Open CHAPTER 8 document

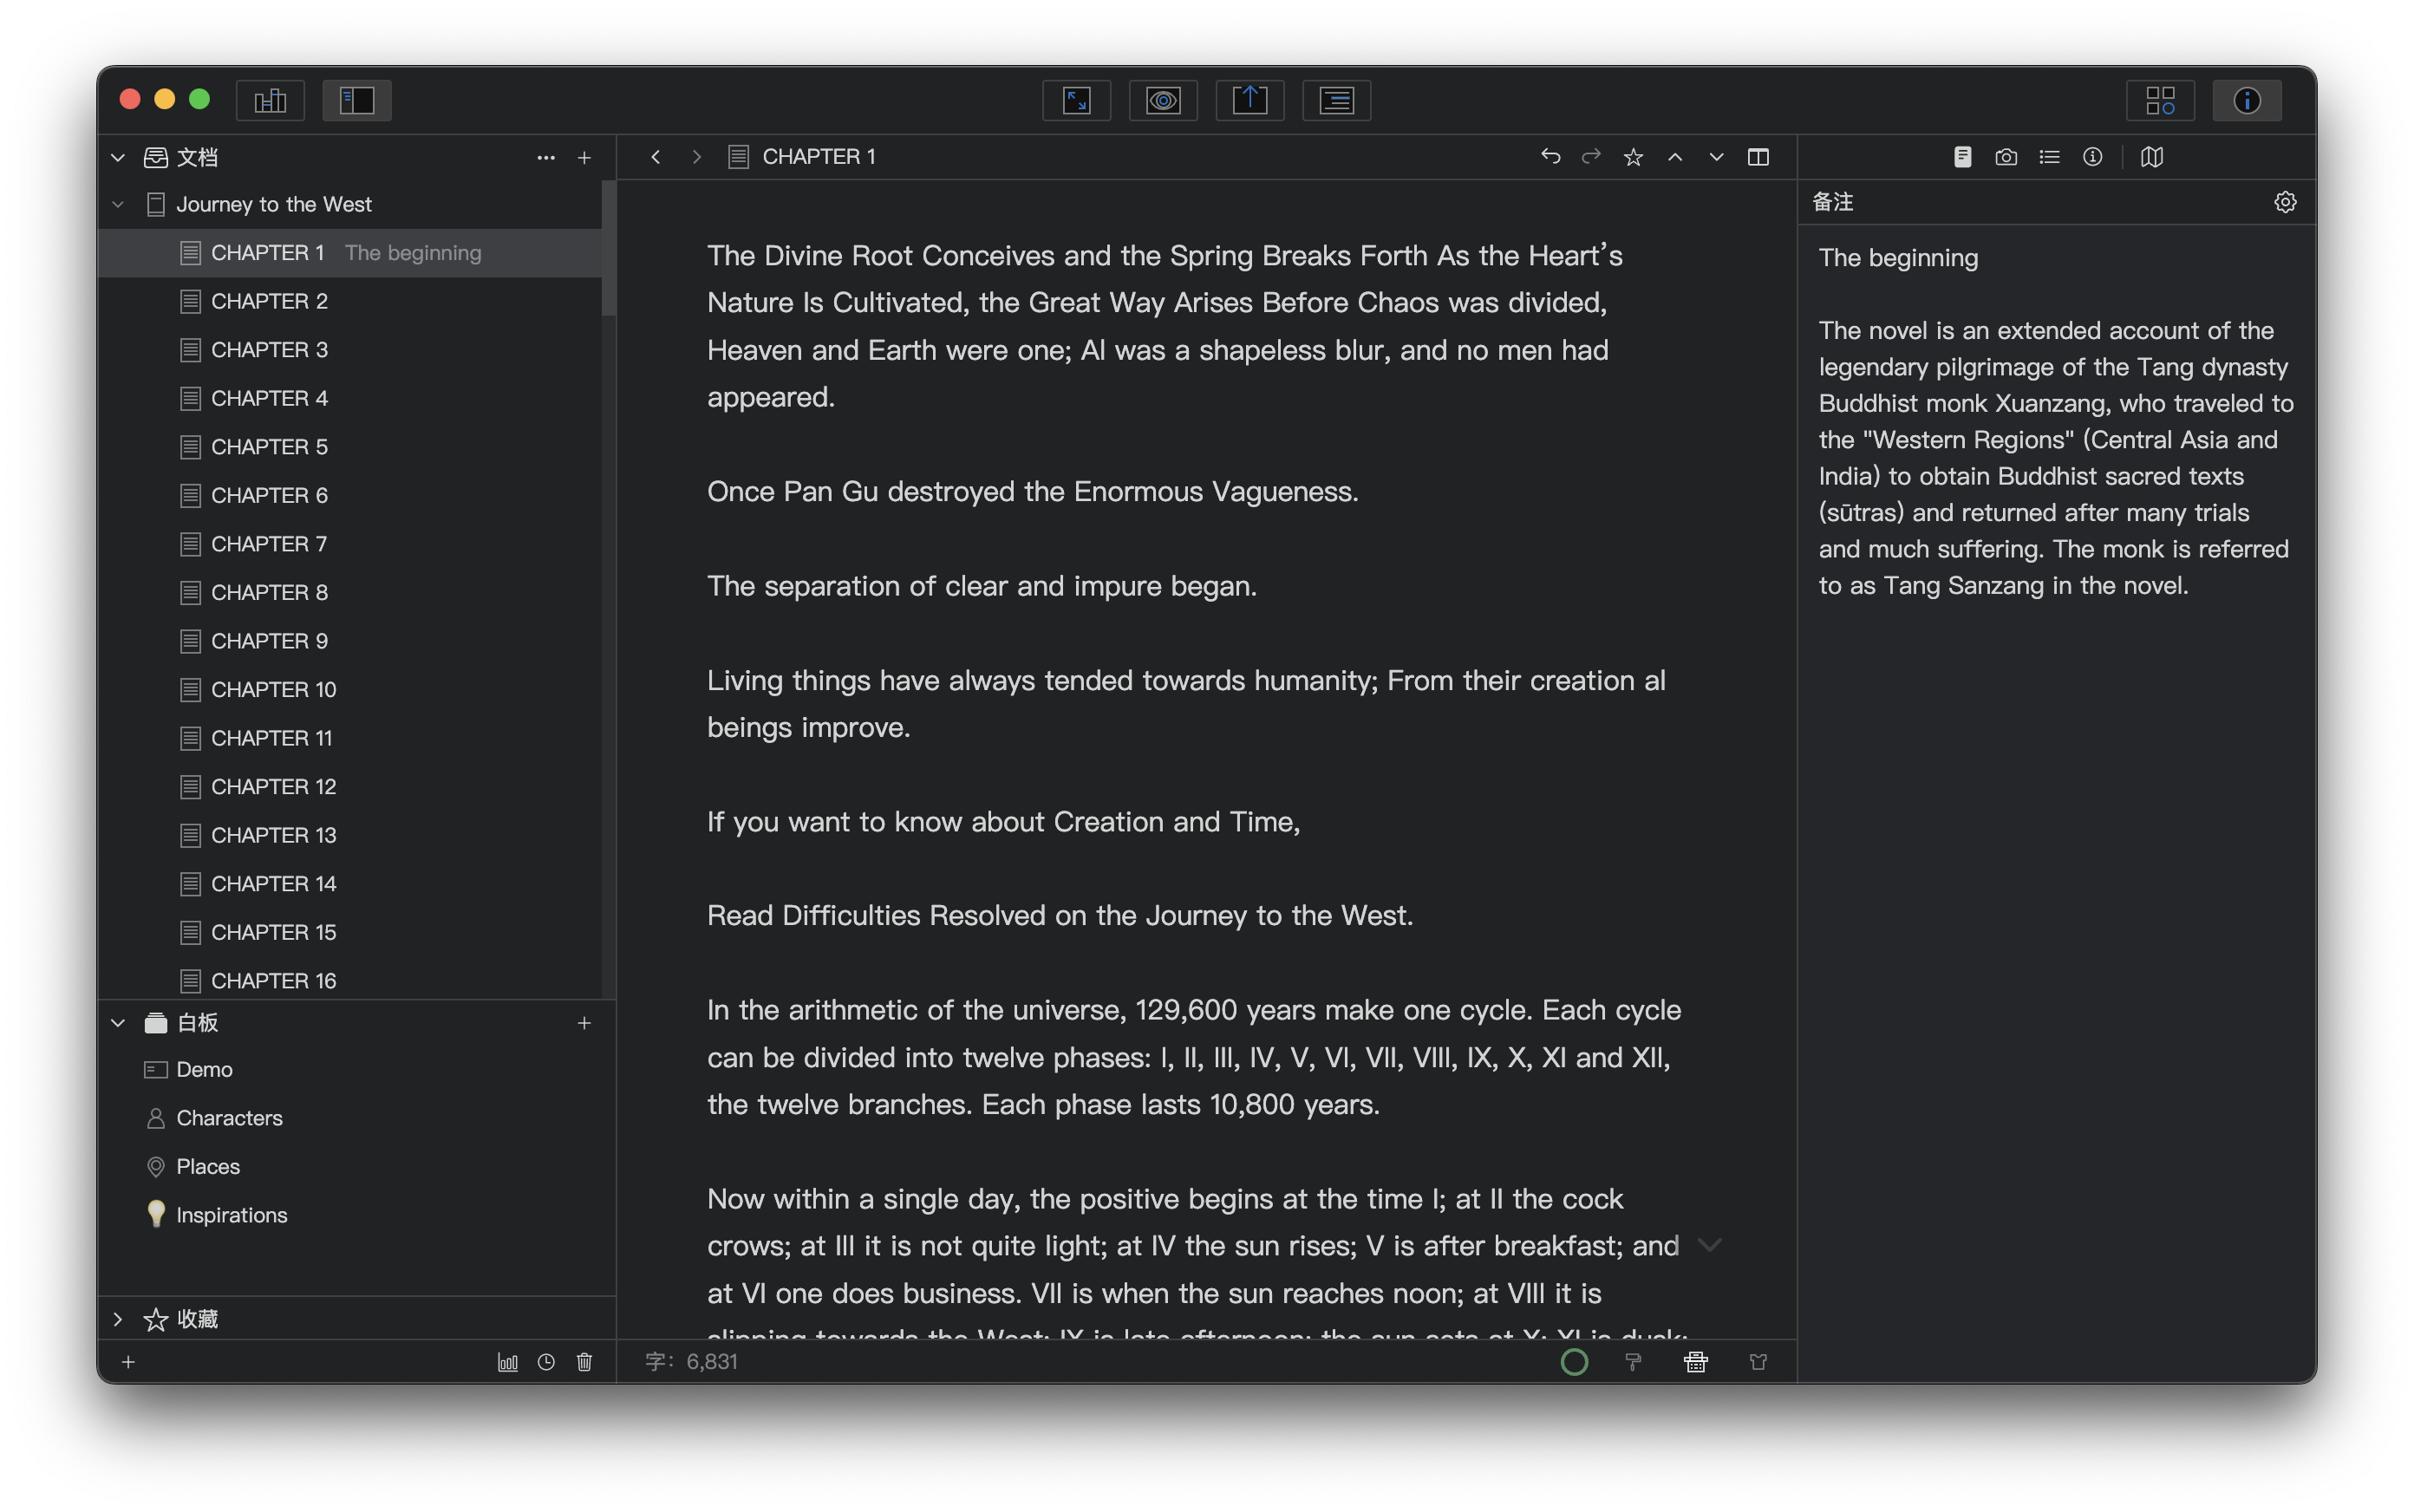(350, 592)
